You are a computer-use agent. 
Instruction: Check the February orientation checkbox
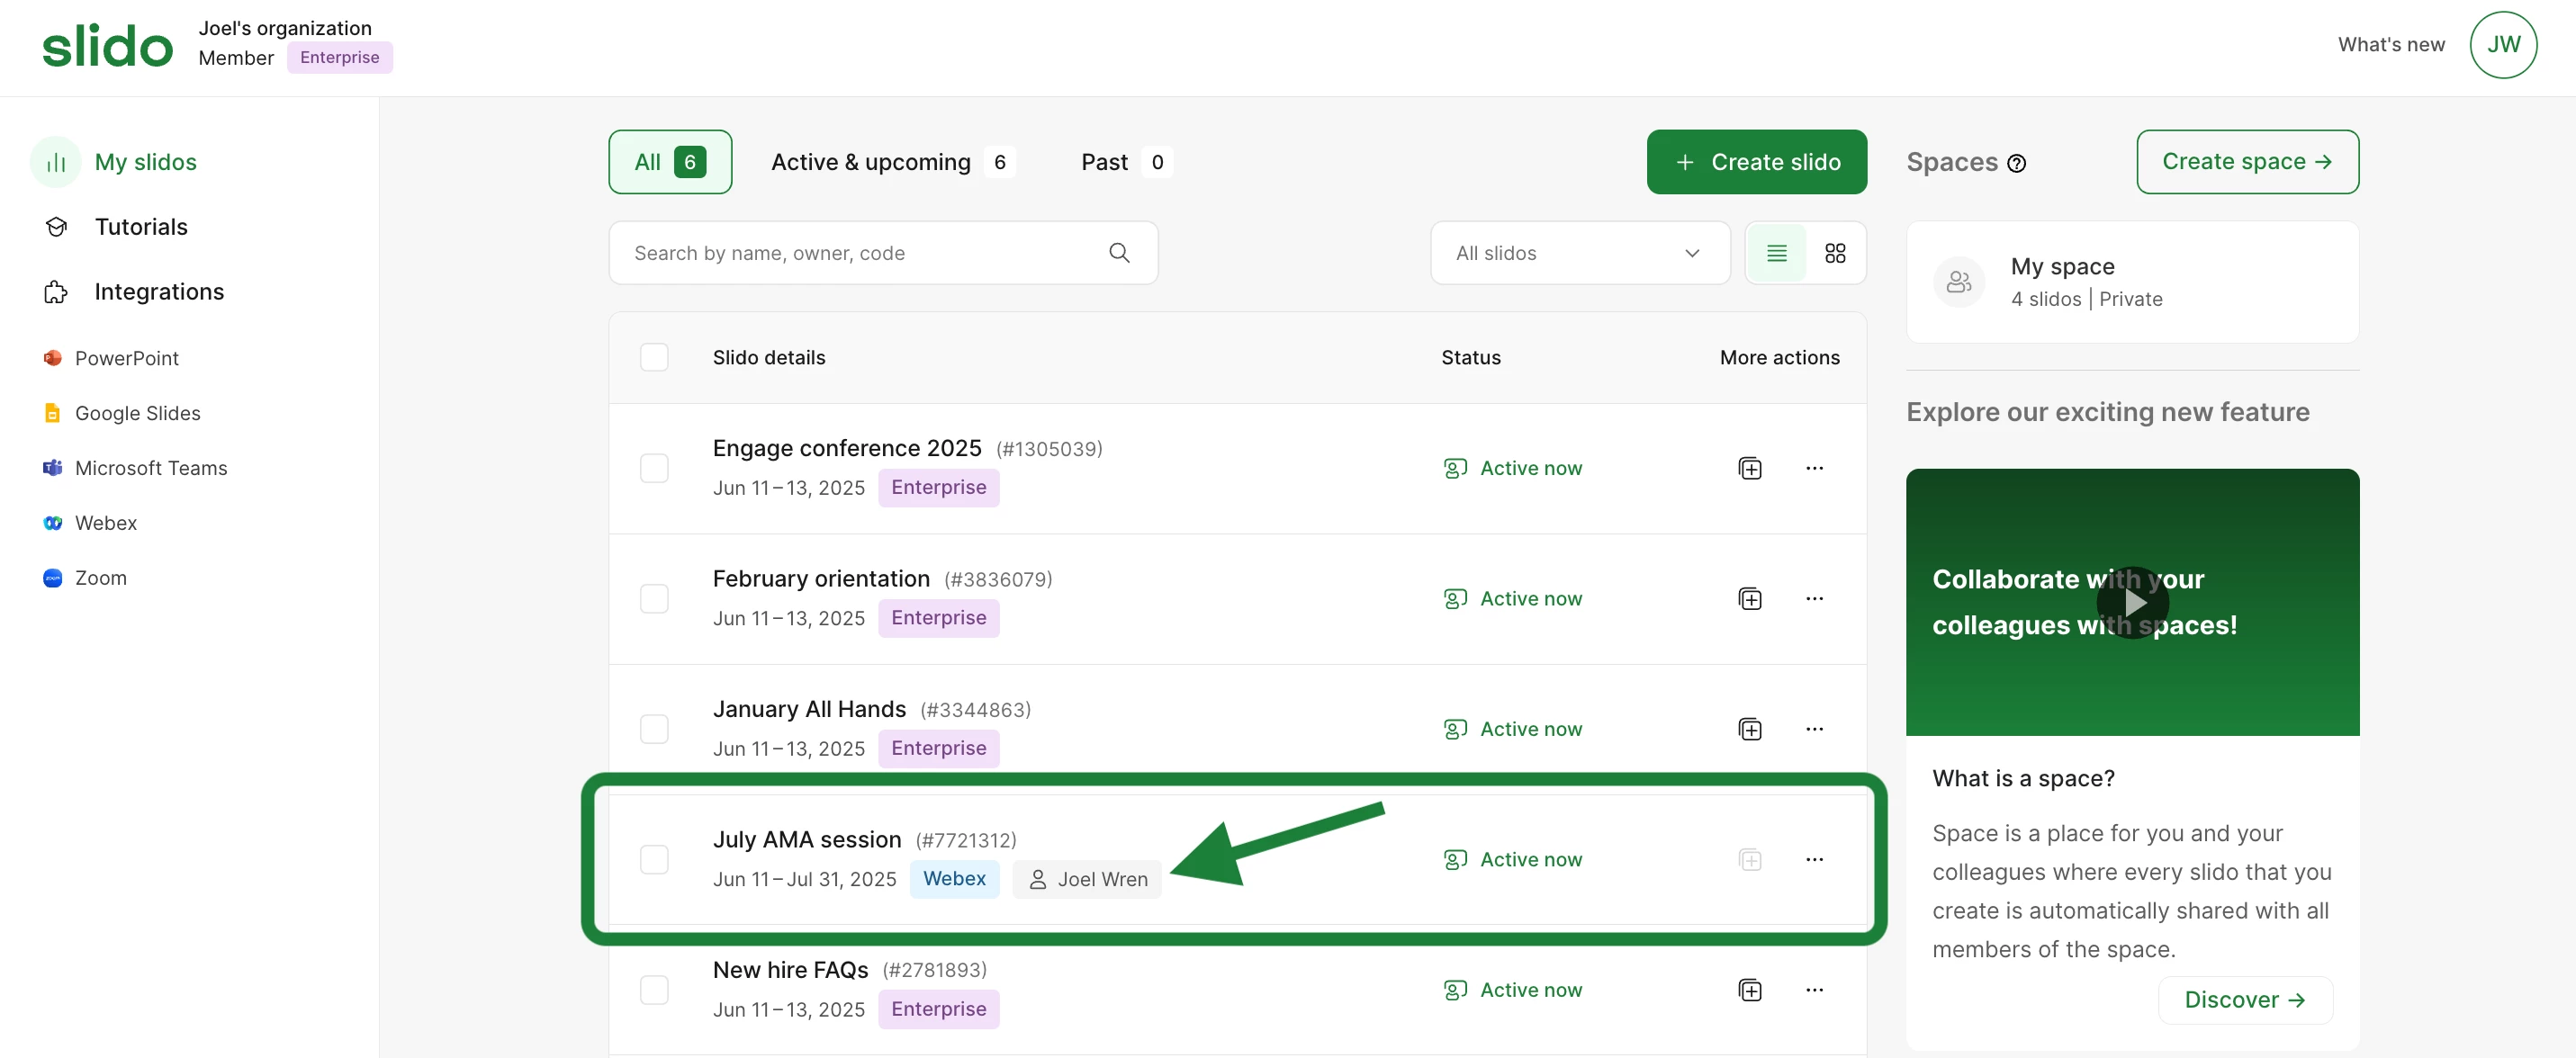(654, 598)
